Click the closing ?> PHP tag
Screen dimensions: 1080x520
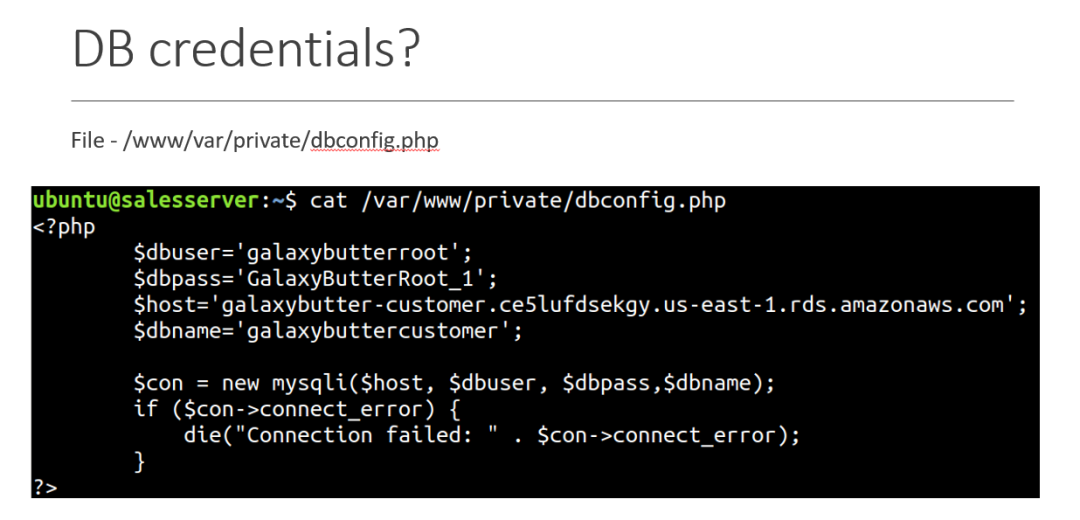45,488
